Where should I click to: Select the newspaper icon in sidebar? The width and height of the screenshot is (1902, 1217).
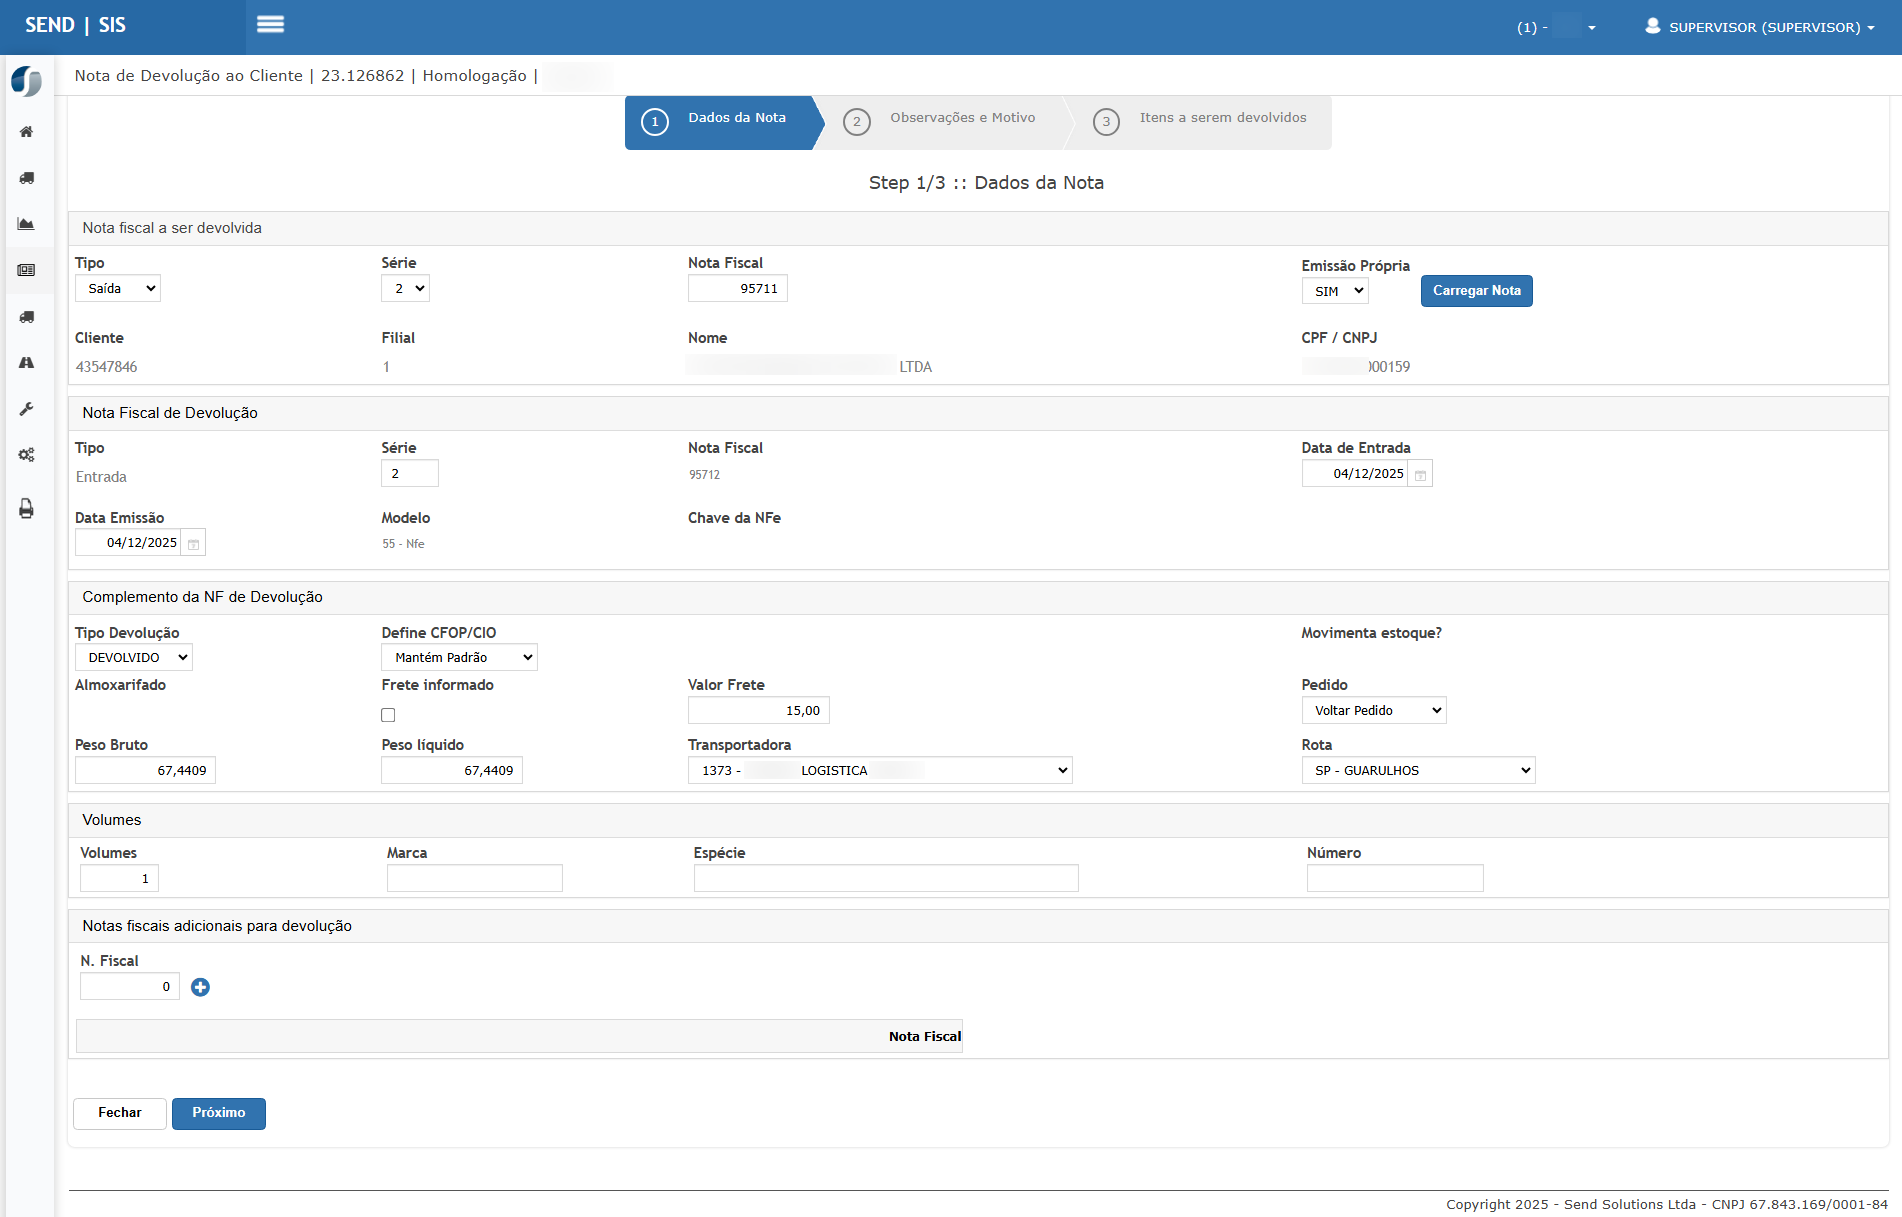click(x=27, y=270)
